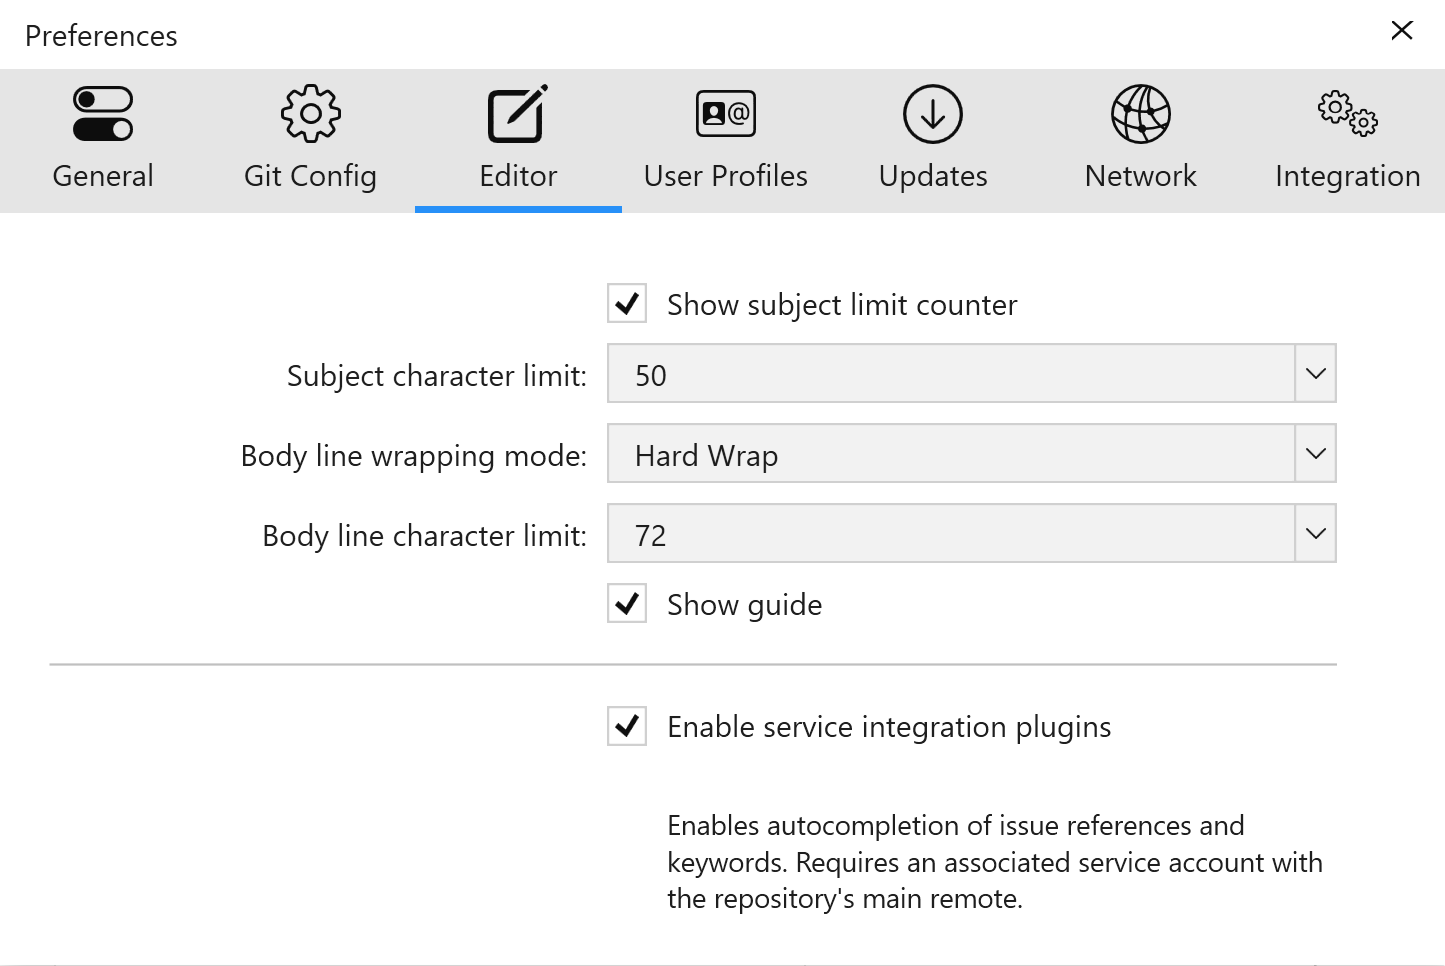Select the Integration gears icon
This screenshot has height=966, width=1445.
point(1347,112)
